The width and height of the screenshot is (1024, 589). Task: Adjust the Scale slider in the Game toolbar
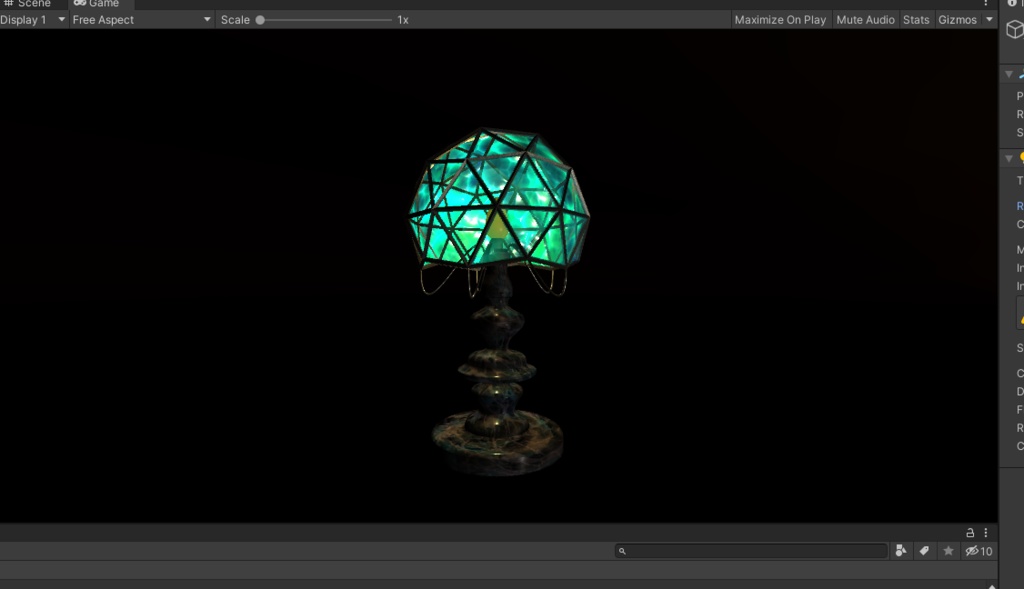tap(262, 19)
